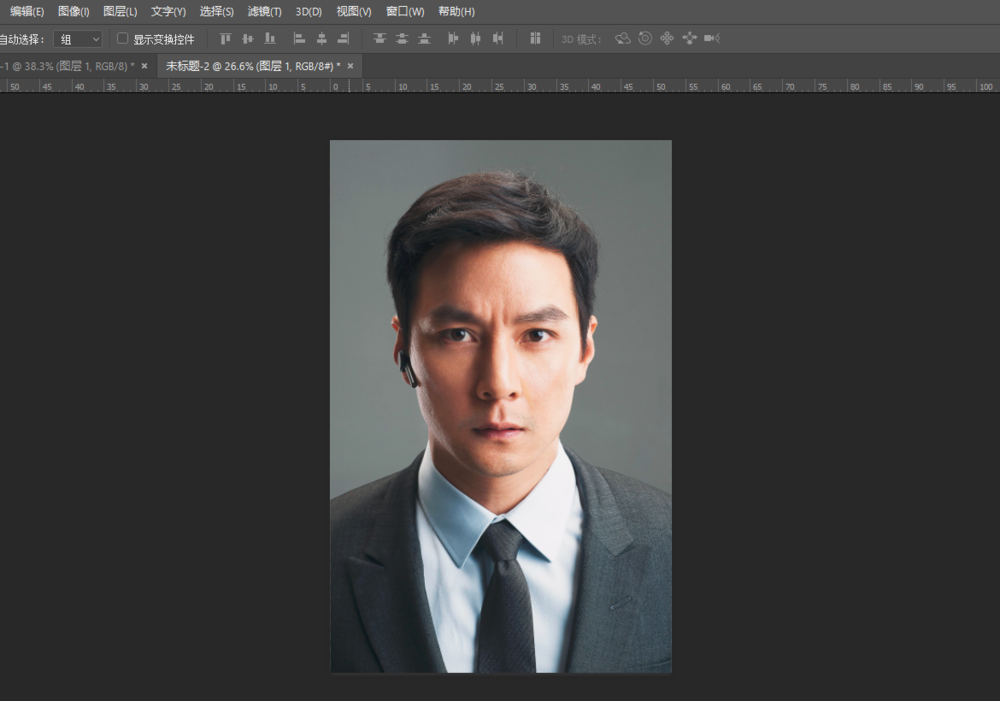Click the align top edges icon
The width and height of the screenshot is (1000, 701).
coord(225,39)
